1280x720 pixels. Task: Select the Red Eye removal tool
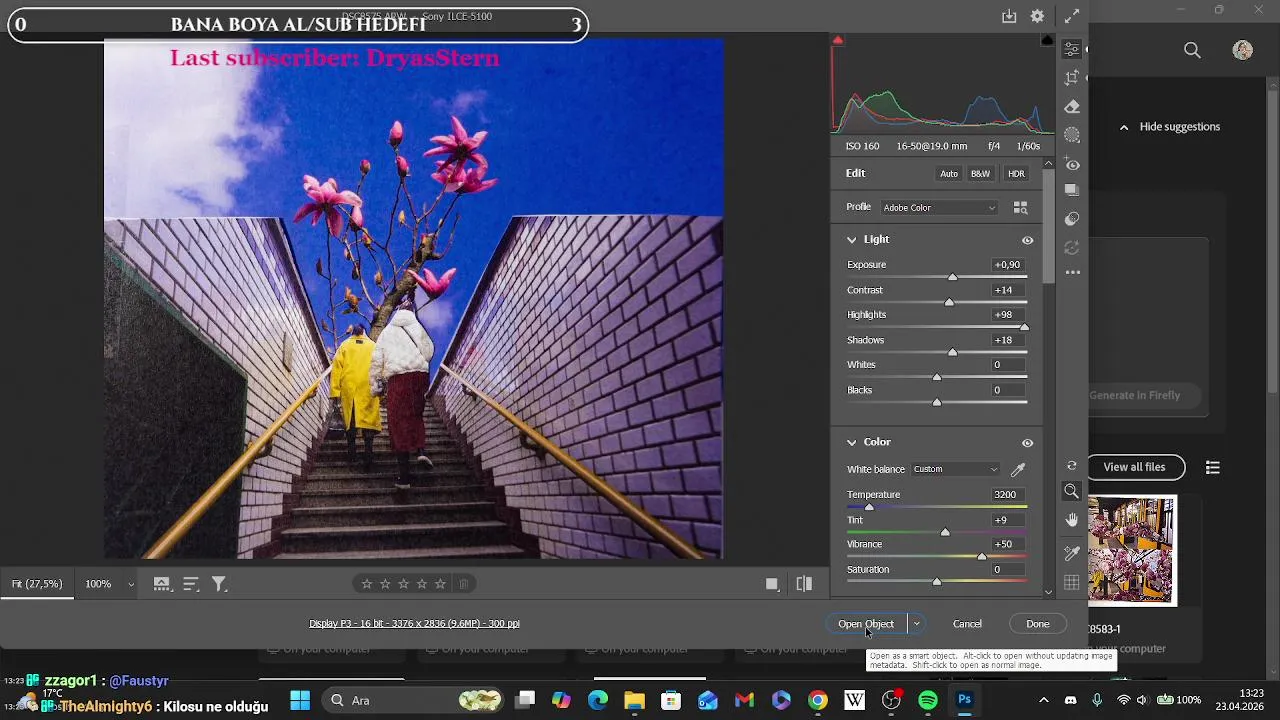1072,163
